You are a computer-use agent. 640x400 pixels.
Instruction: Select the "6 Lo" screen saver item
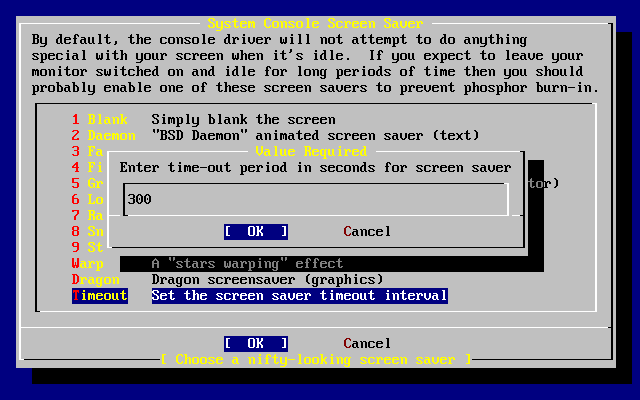[x=88, y=200]
